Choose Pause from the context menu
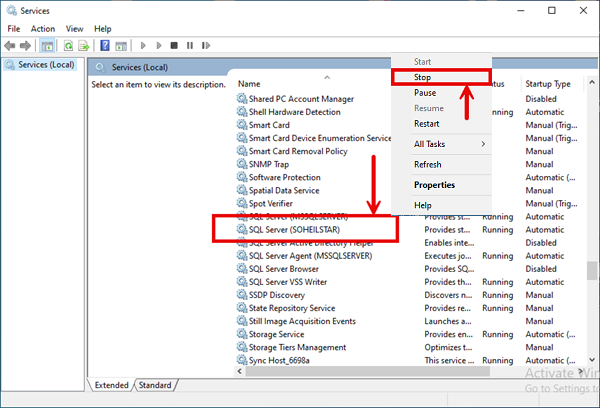 click(441, 93)
